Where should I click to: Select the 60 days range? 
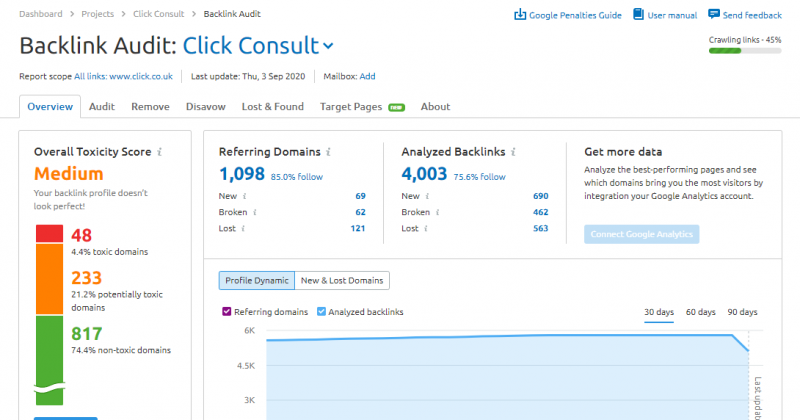(x=701, y=312)
